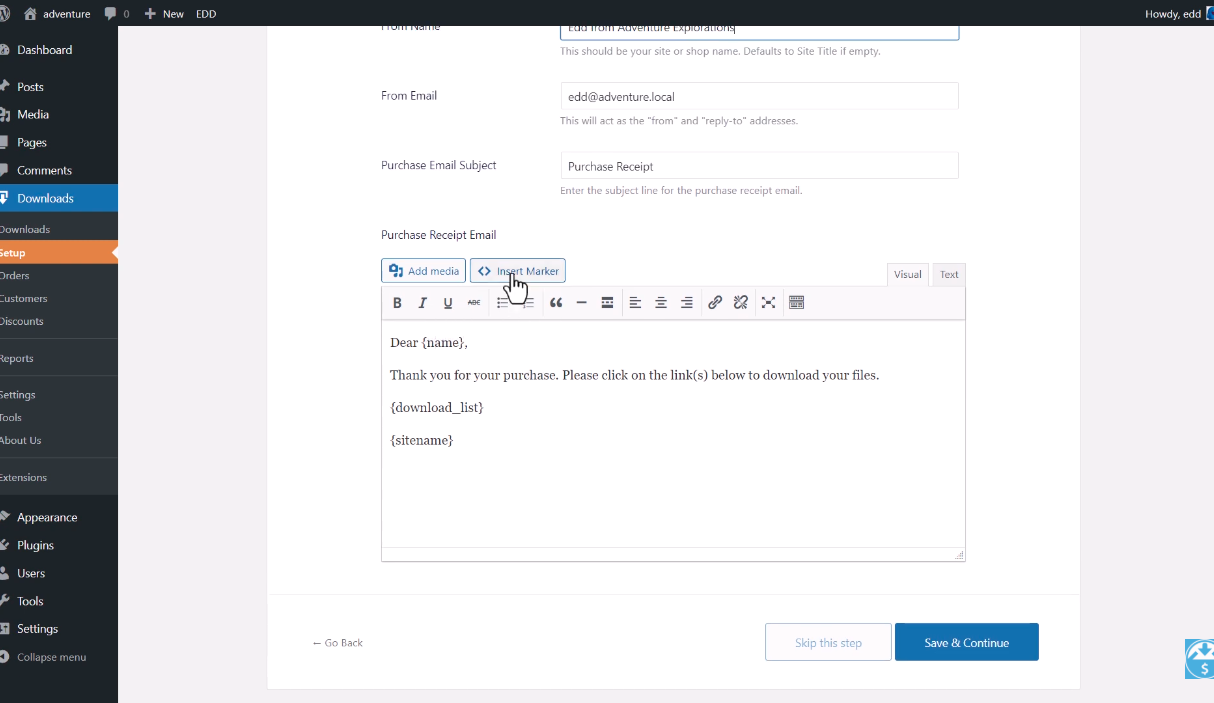The width and height of the screenshot is (1214, 703).
Task: Toggle the toolbar with the kitchen sink icon
Action: [796, 303]
